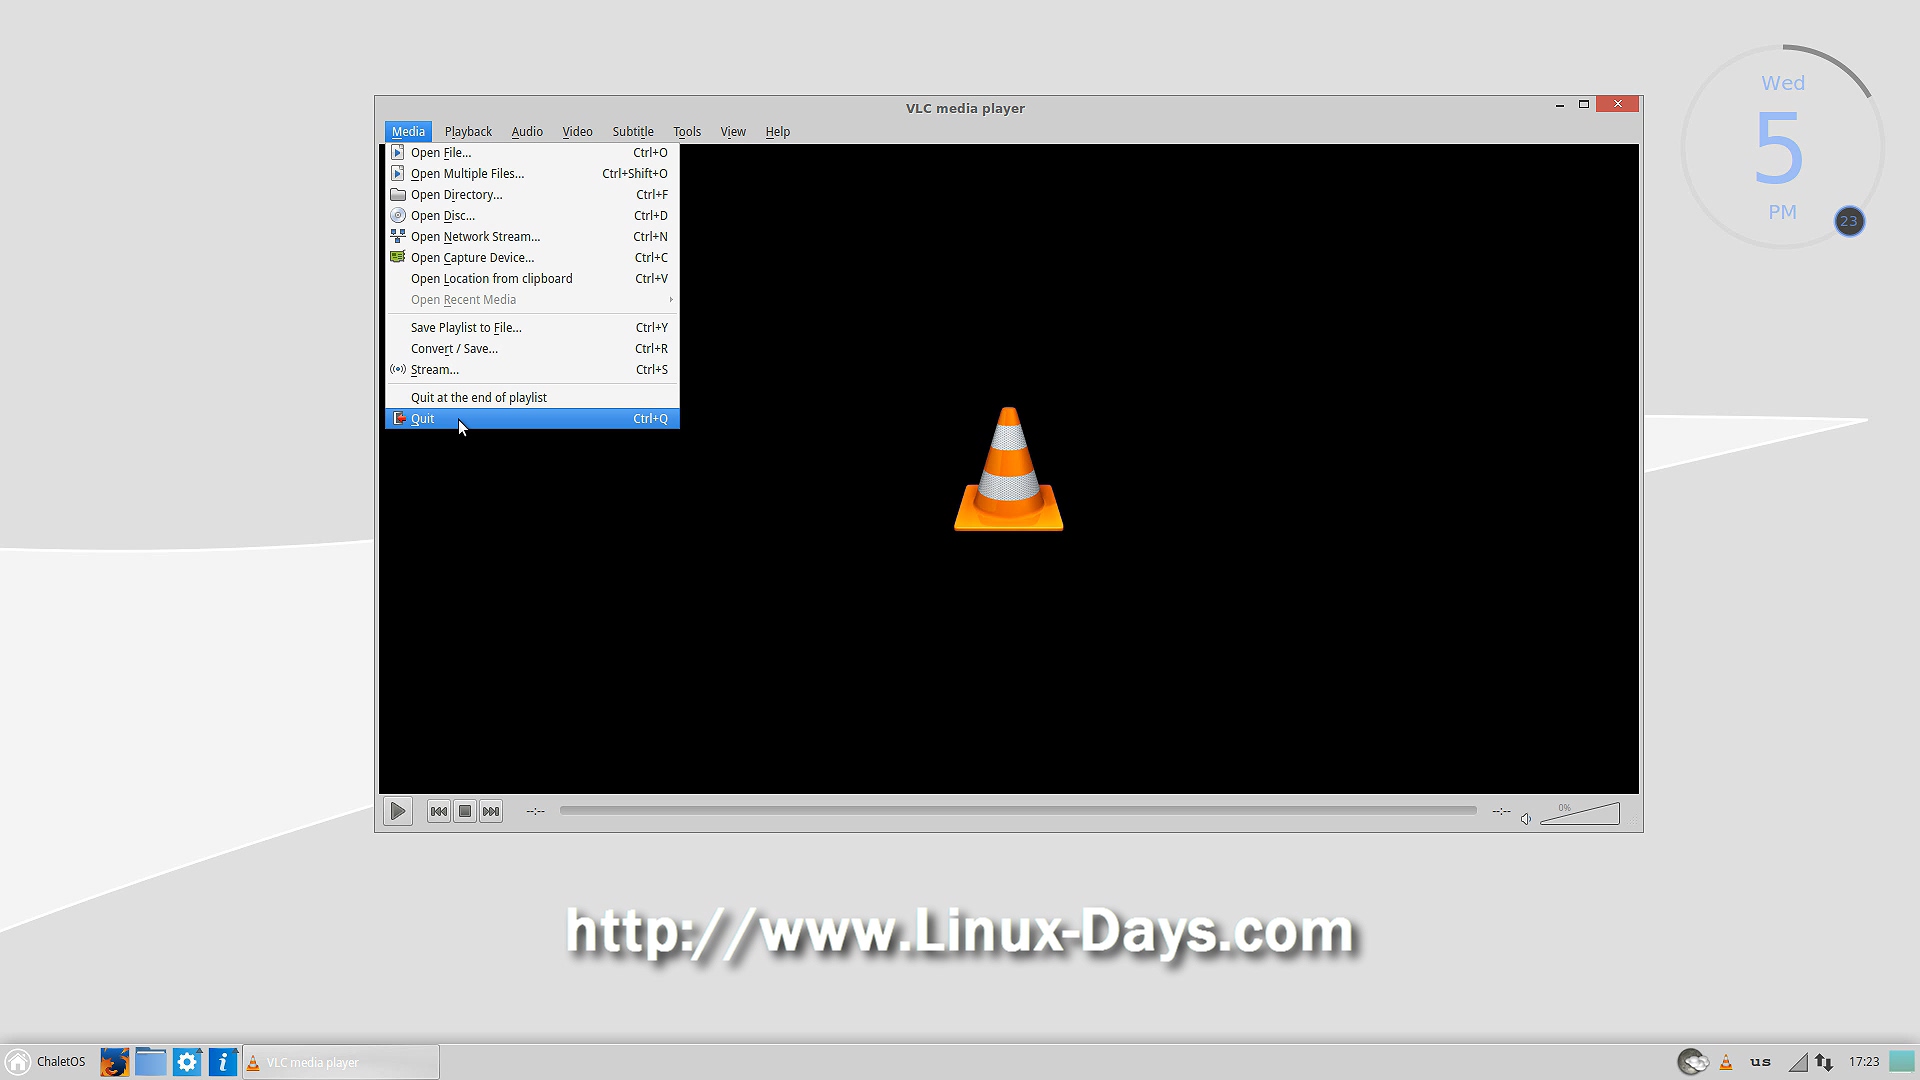Click the VLC cone tray icon
Viewport: 1920px width, 1080px height.
coord(1726,1062)
